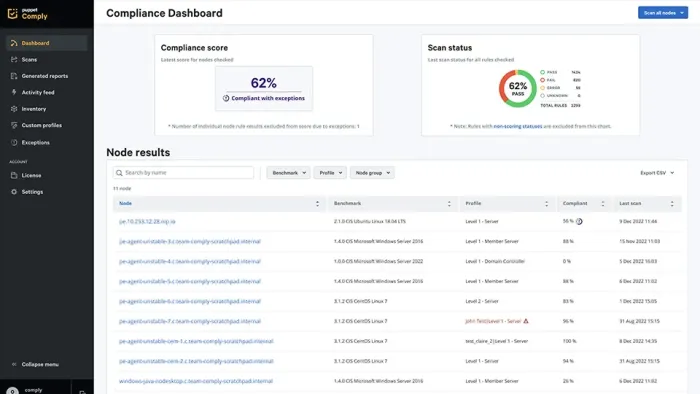Click the Custom profiles sidebar icon
700x394 pixels.
point(14,125)
